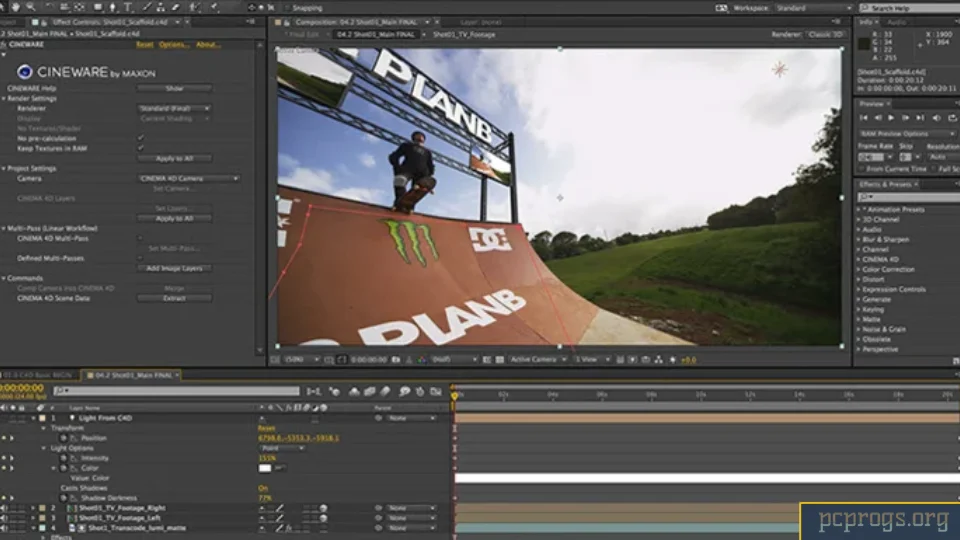Open the Active Camera view dropdown
Screen dimensions: 960x540
coord(538,360)
